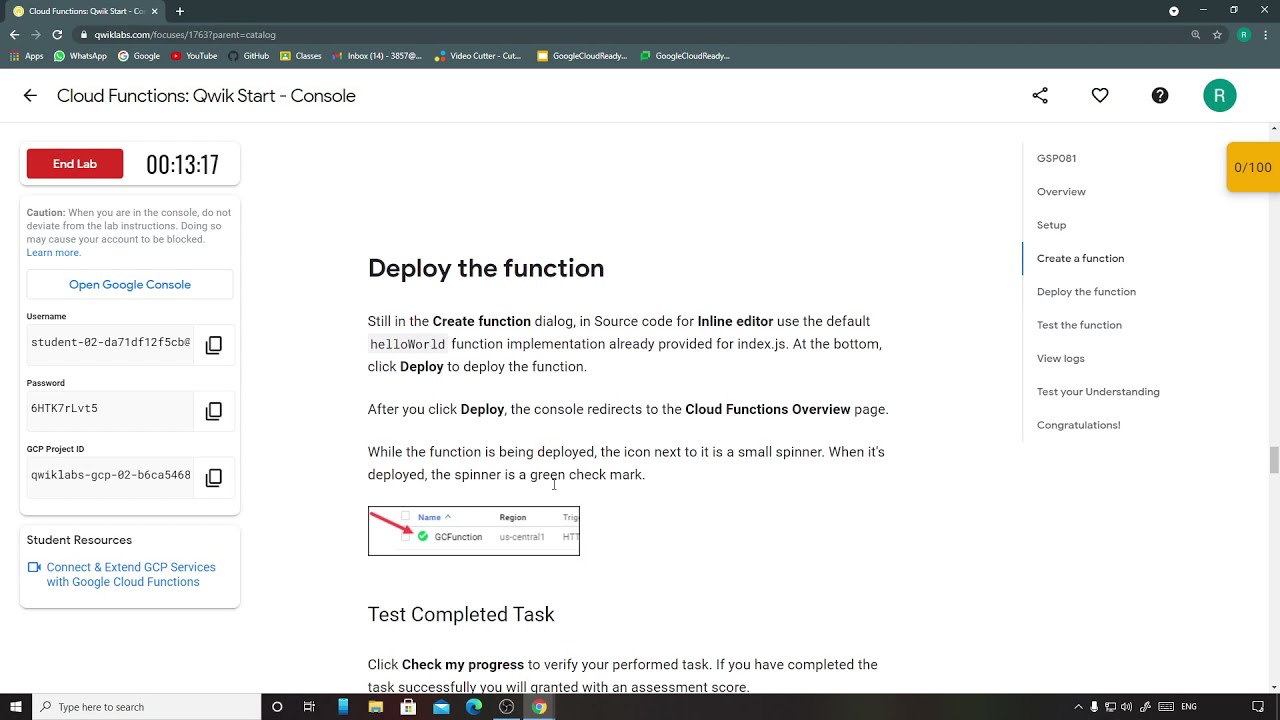Open Task View on the taskbar
This screenshot has width=1280, height=720.
click(309, 707)
